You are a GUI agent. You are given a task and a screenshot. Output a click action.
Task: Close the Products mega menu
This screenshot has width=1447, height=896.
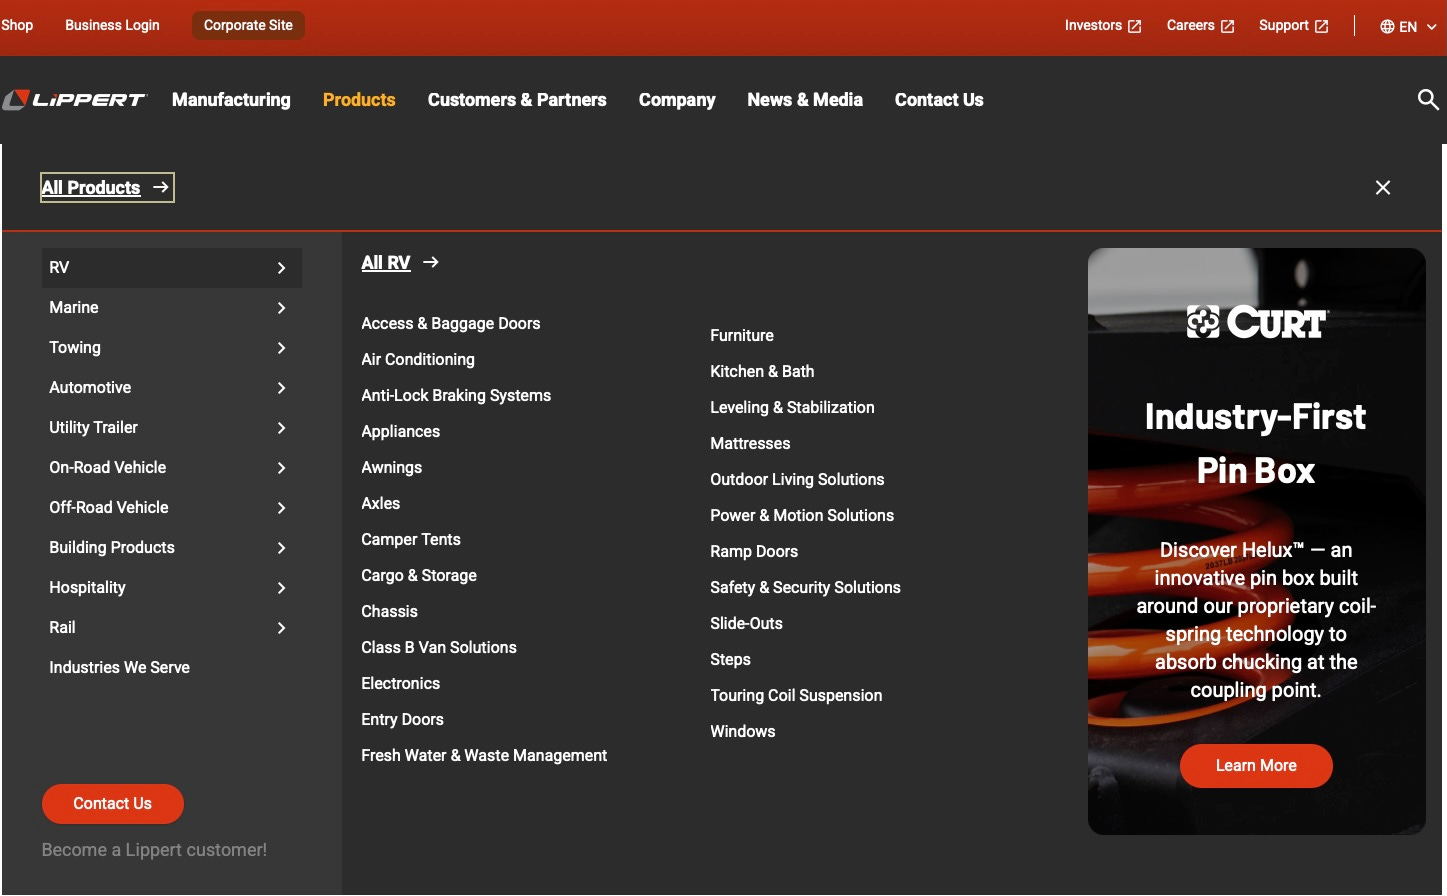(1383, 188)
